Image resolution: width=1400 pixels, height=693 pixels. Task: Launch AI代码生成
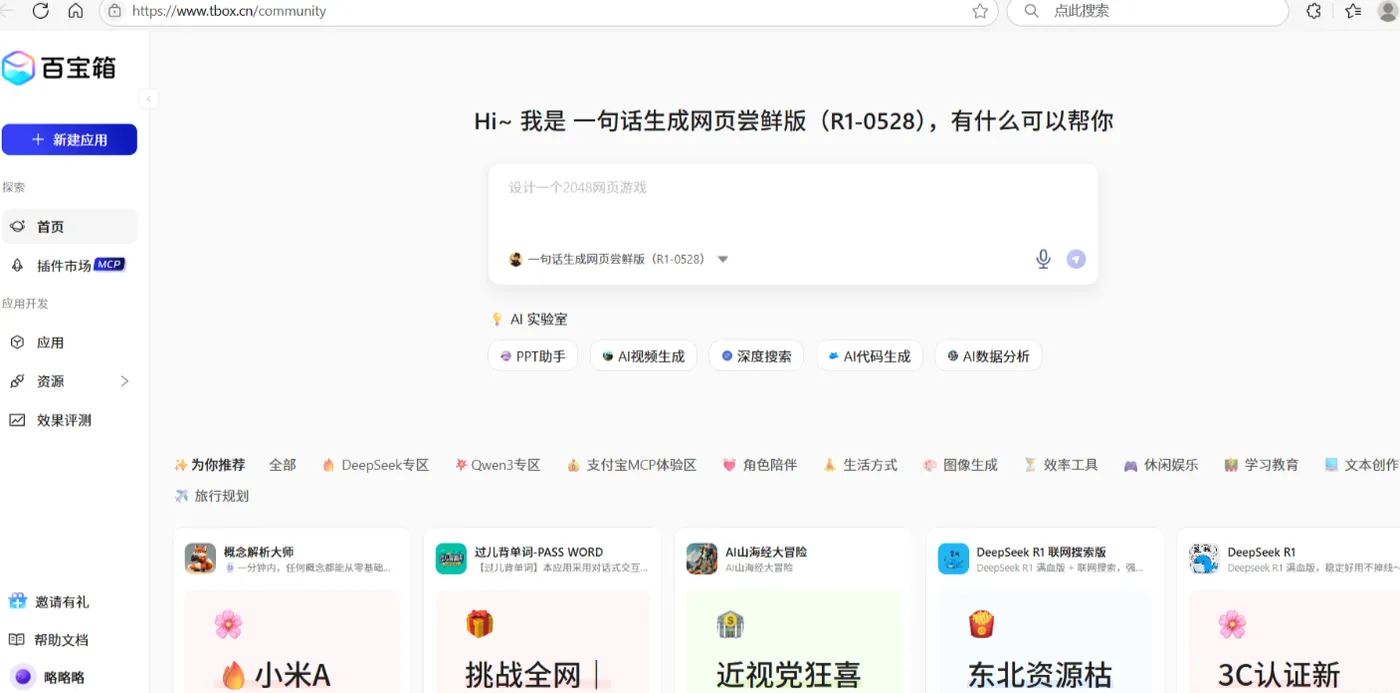[x=869, y=356]
